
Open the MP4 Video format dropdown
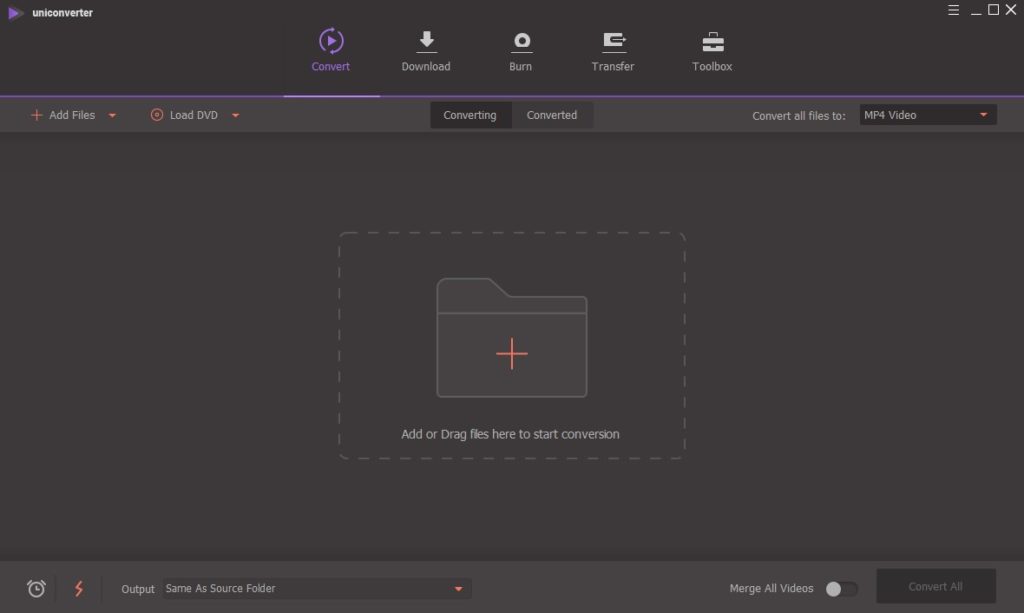927,115
